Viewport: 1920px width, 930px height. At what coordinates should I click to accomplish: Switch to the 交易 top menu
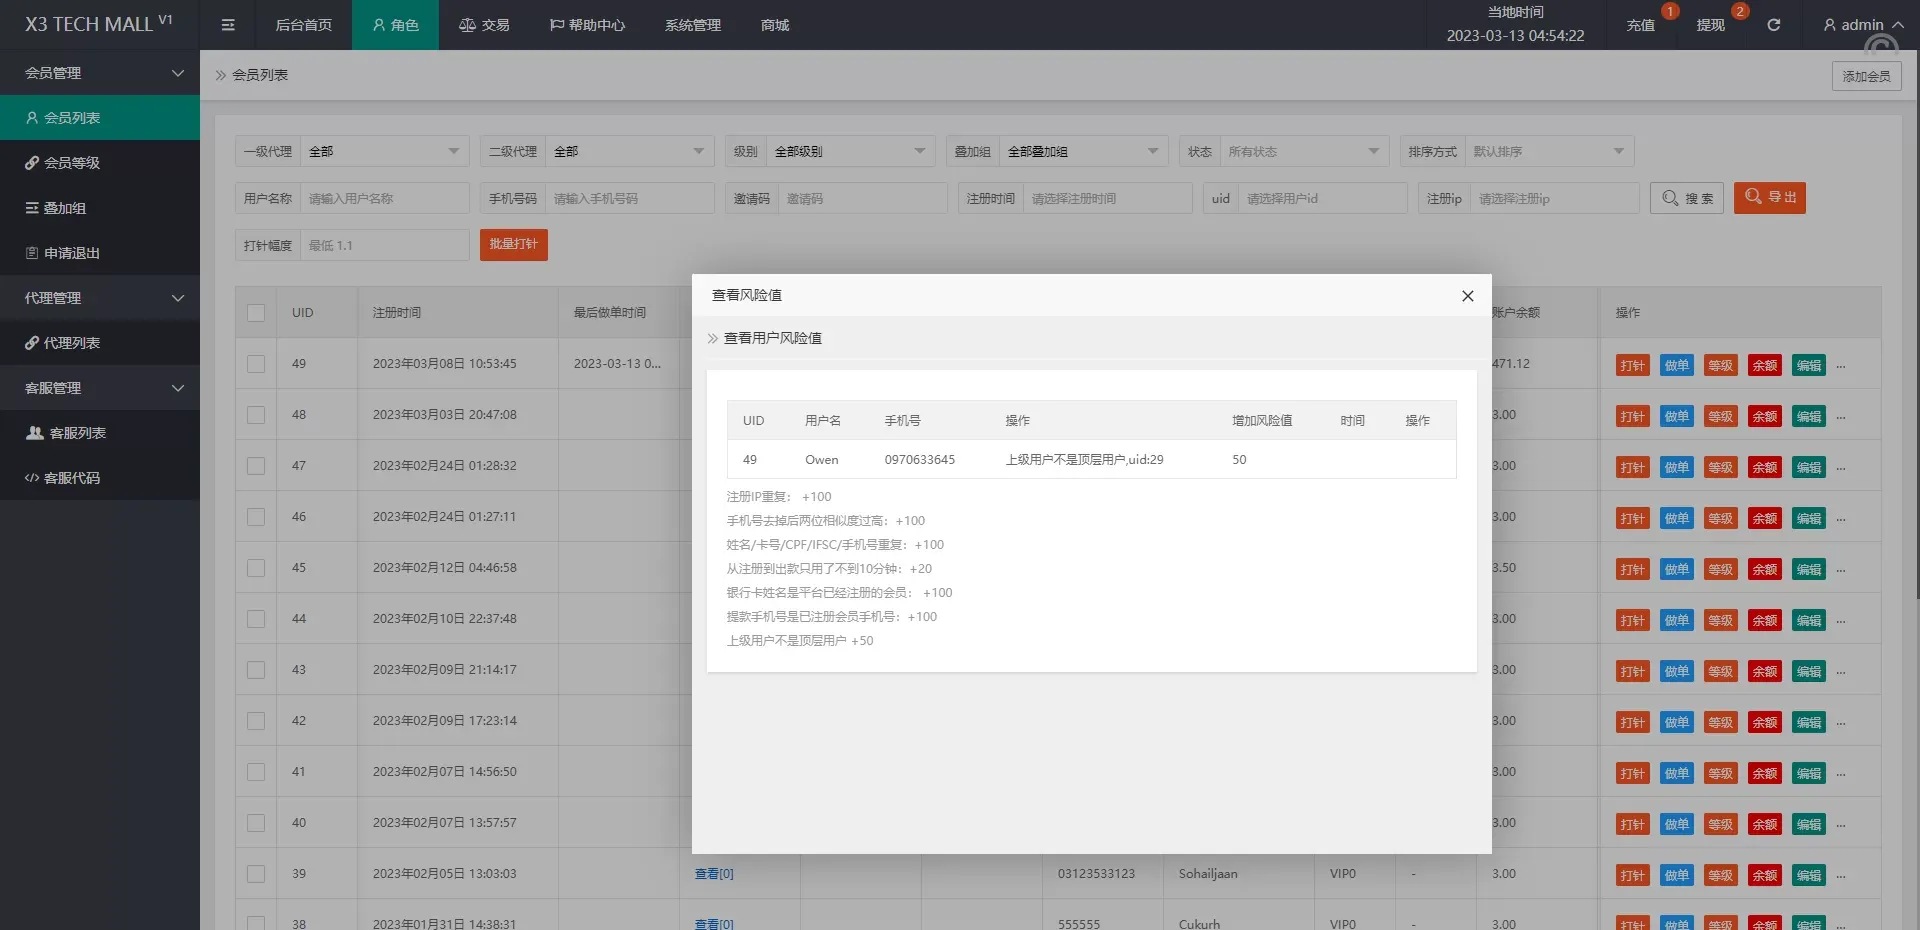click(x=484, y=25)
